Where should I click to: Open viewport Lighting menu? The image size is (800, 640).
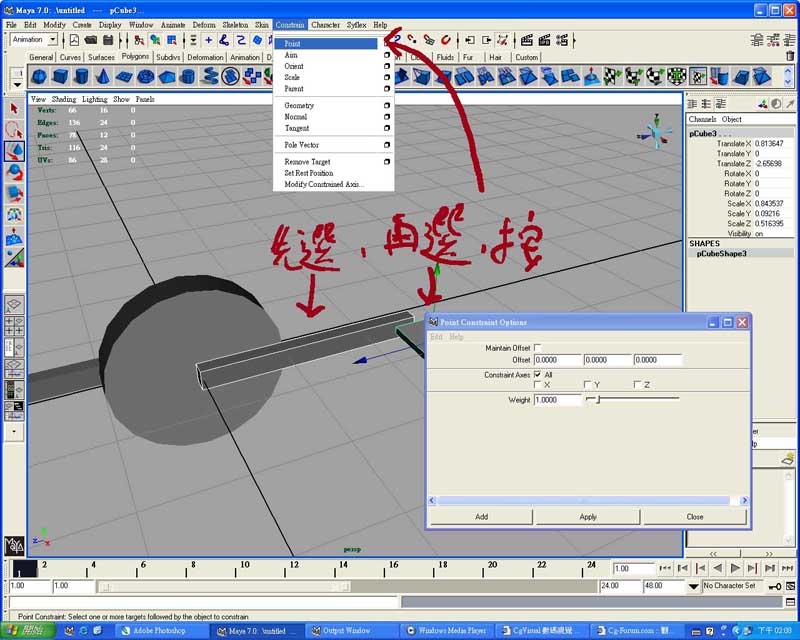(95, 99)
